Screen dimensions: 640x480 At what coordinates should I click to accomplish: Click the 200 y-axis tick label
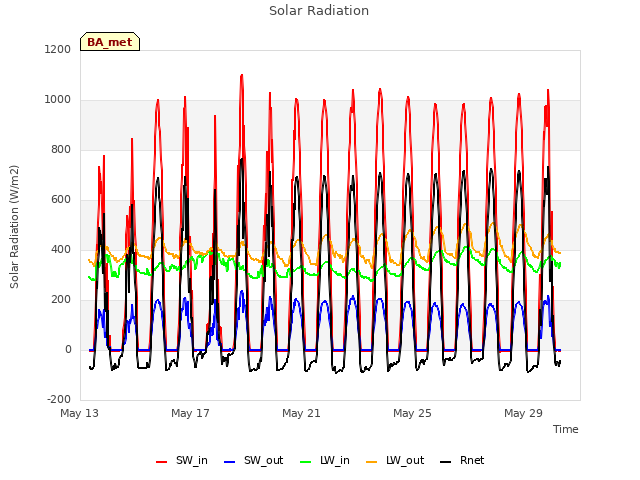click(x=61, y=300)
